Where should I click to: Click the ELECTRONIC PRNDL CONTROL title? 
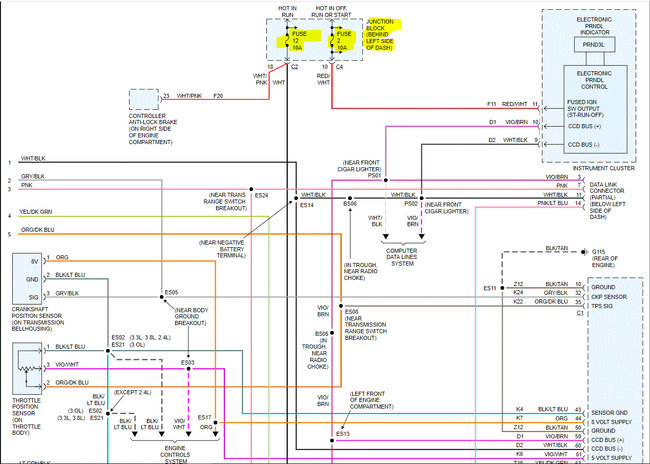[x=594, y=80]
